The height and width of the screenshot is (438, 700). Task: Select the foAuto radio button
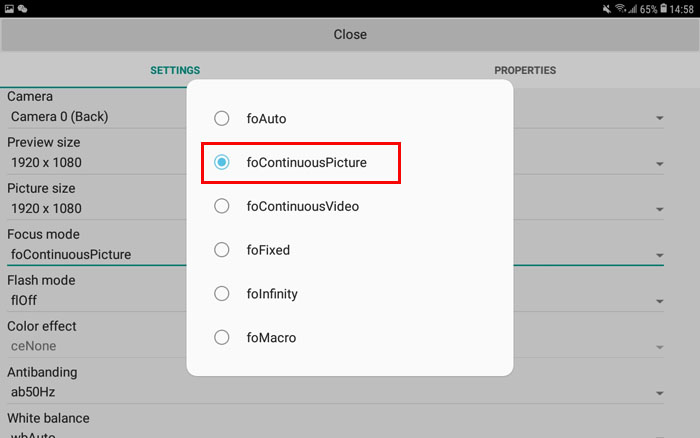coord(221,118)
